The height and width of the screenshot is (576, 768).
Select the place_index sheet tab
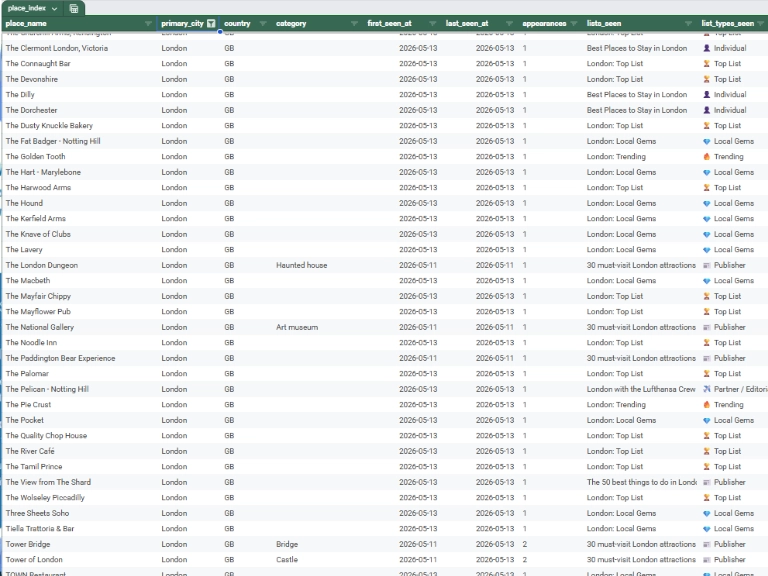[27, 8]
